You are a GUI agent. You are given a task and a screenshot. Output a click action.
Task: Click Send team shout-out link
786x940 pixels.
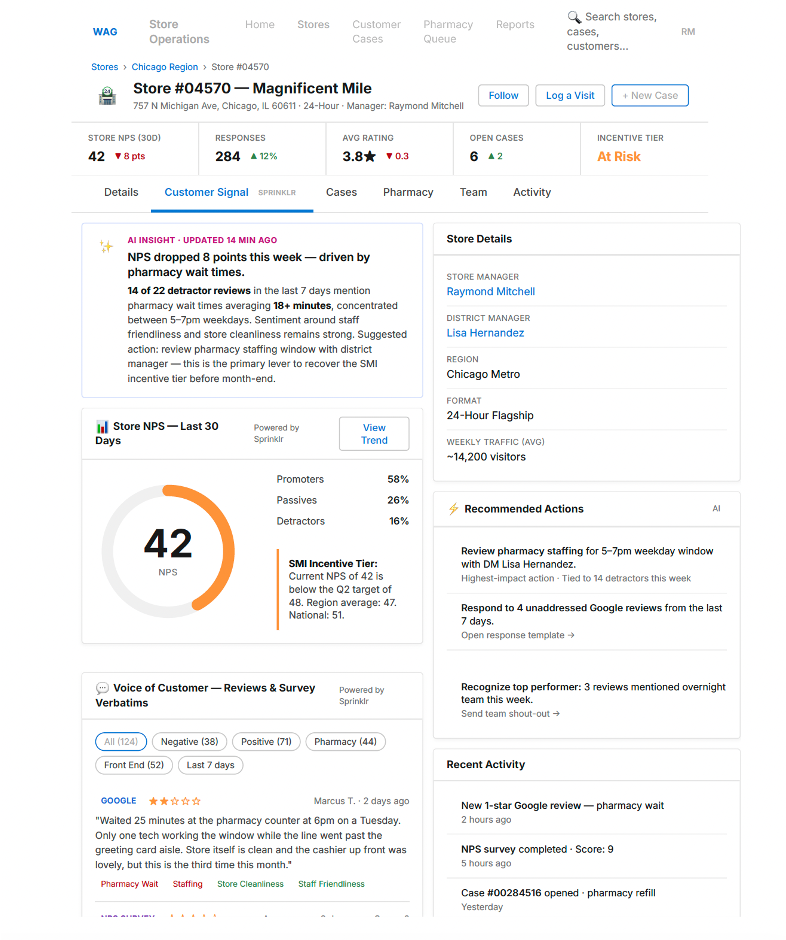510,714
